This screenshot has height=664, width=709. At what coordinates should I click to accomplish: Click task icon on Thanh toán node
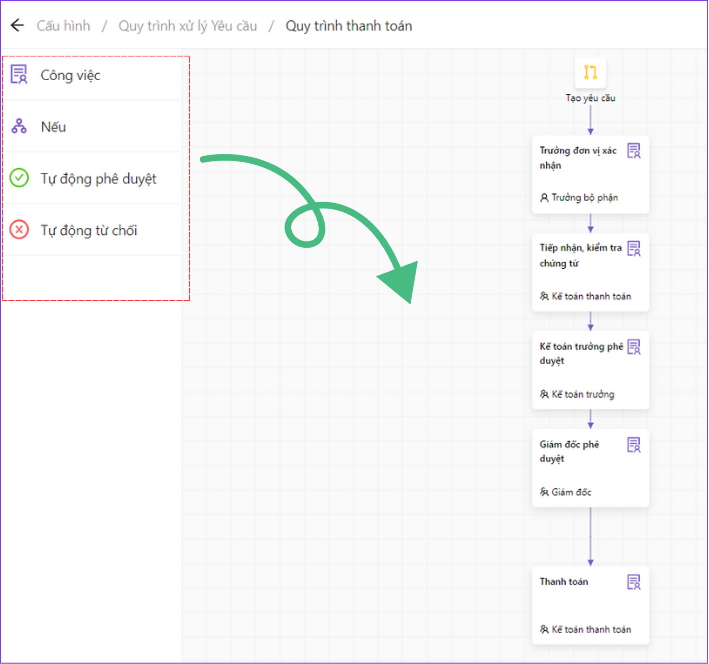[634, 582]
